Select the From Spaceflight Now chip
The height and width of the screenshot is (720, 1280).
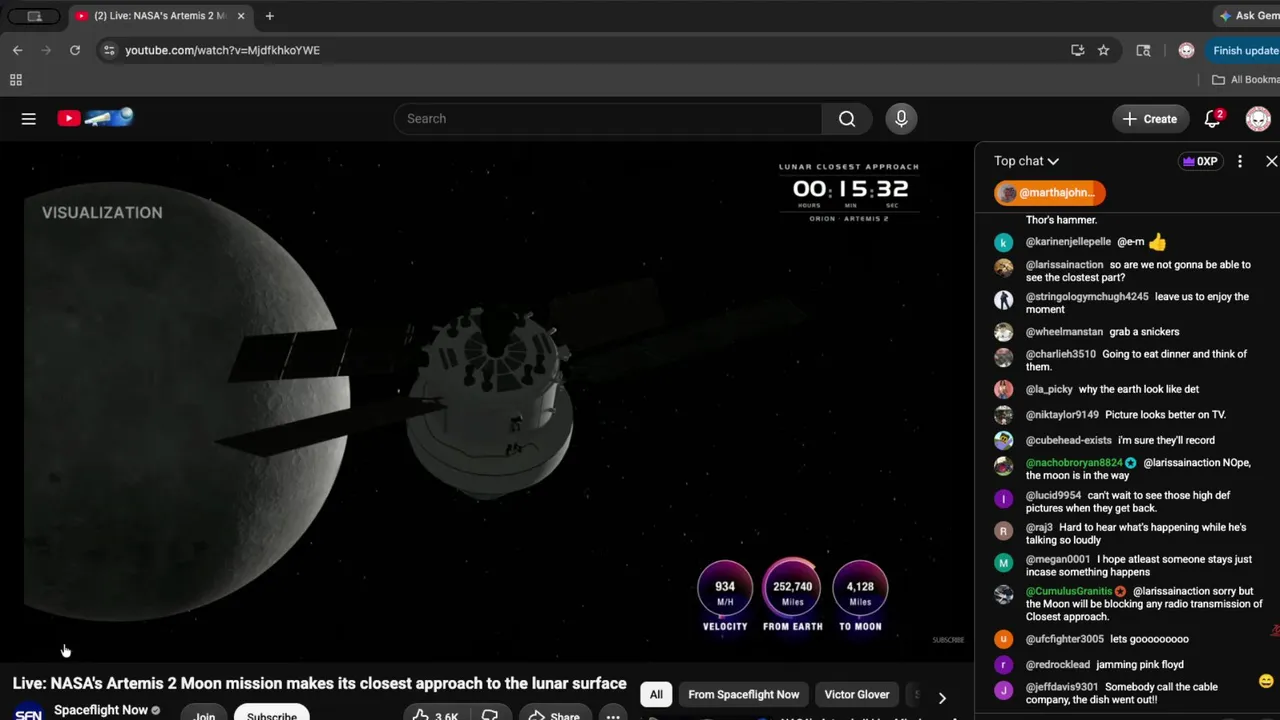744,694
